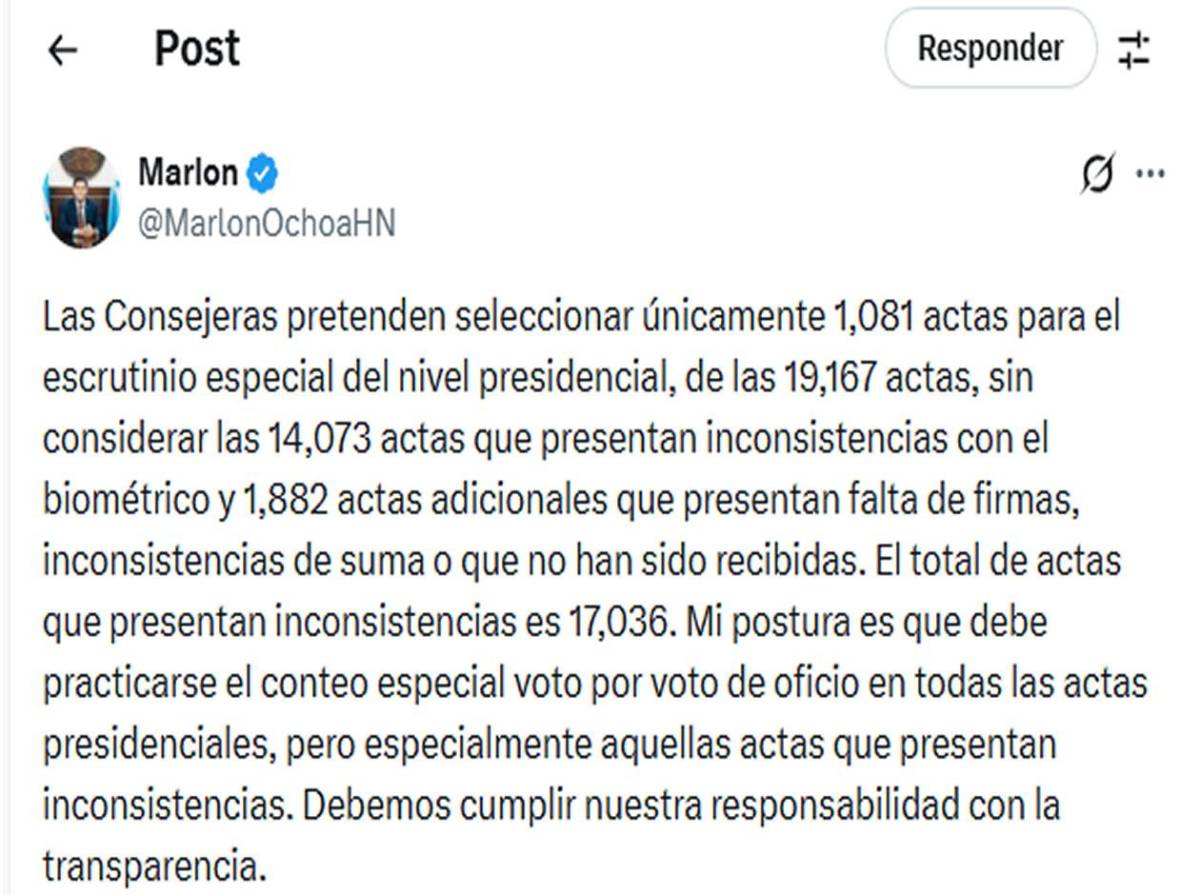
Task: Click the blue verified checkmark beside Marlon
Action: tap(262, 171)
